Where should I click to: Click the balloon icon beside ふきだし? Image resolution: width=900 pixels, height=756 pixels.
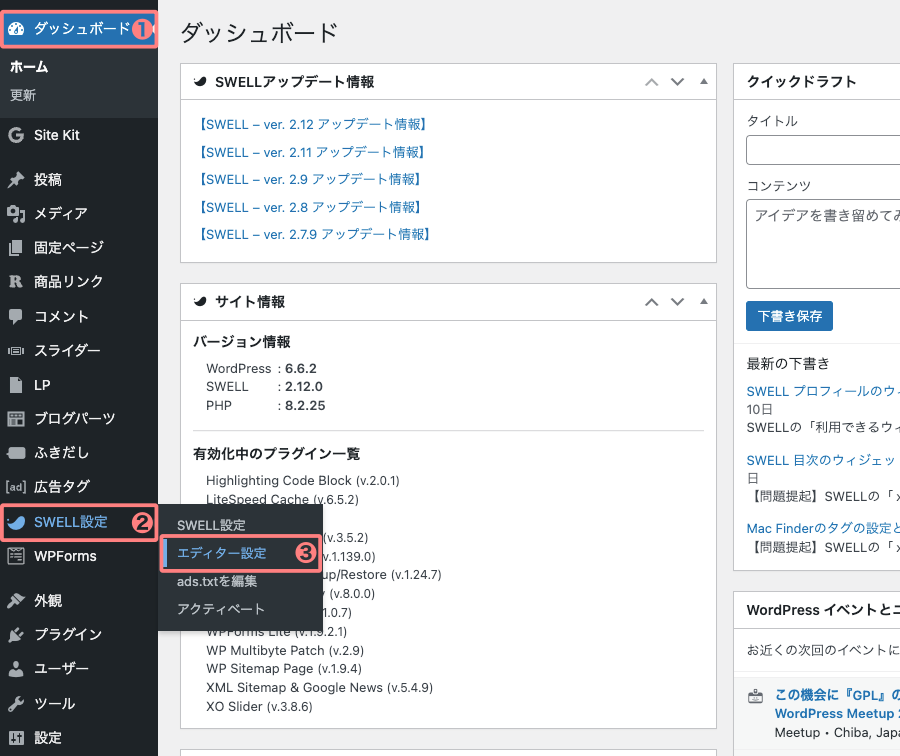click(16, 453)
